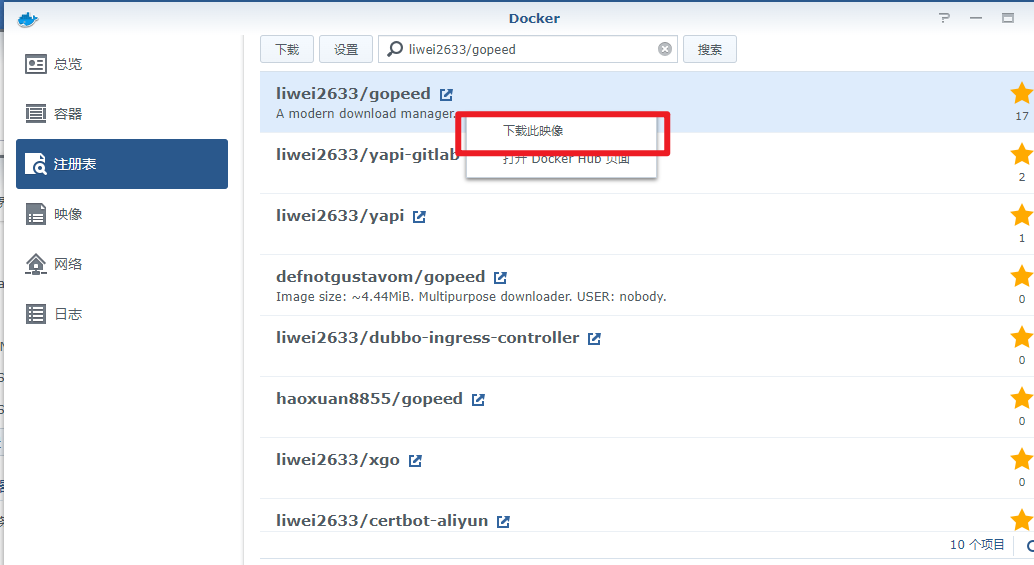Minimize the Docker window
1034x565 pixels.
point(976,18)
